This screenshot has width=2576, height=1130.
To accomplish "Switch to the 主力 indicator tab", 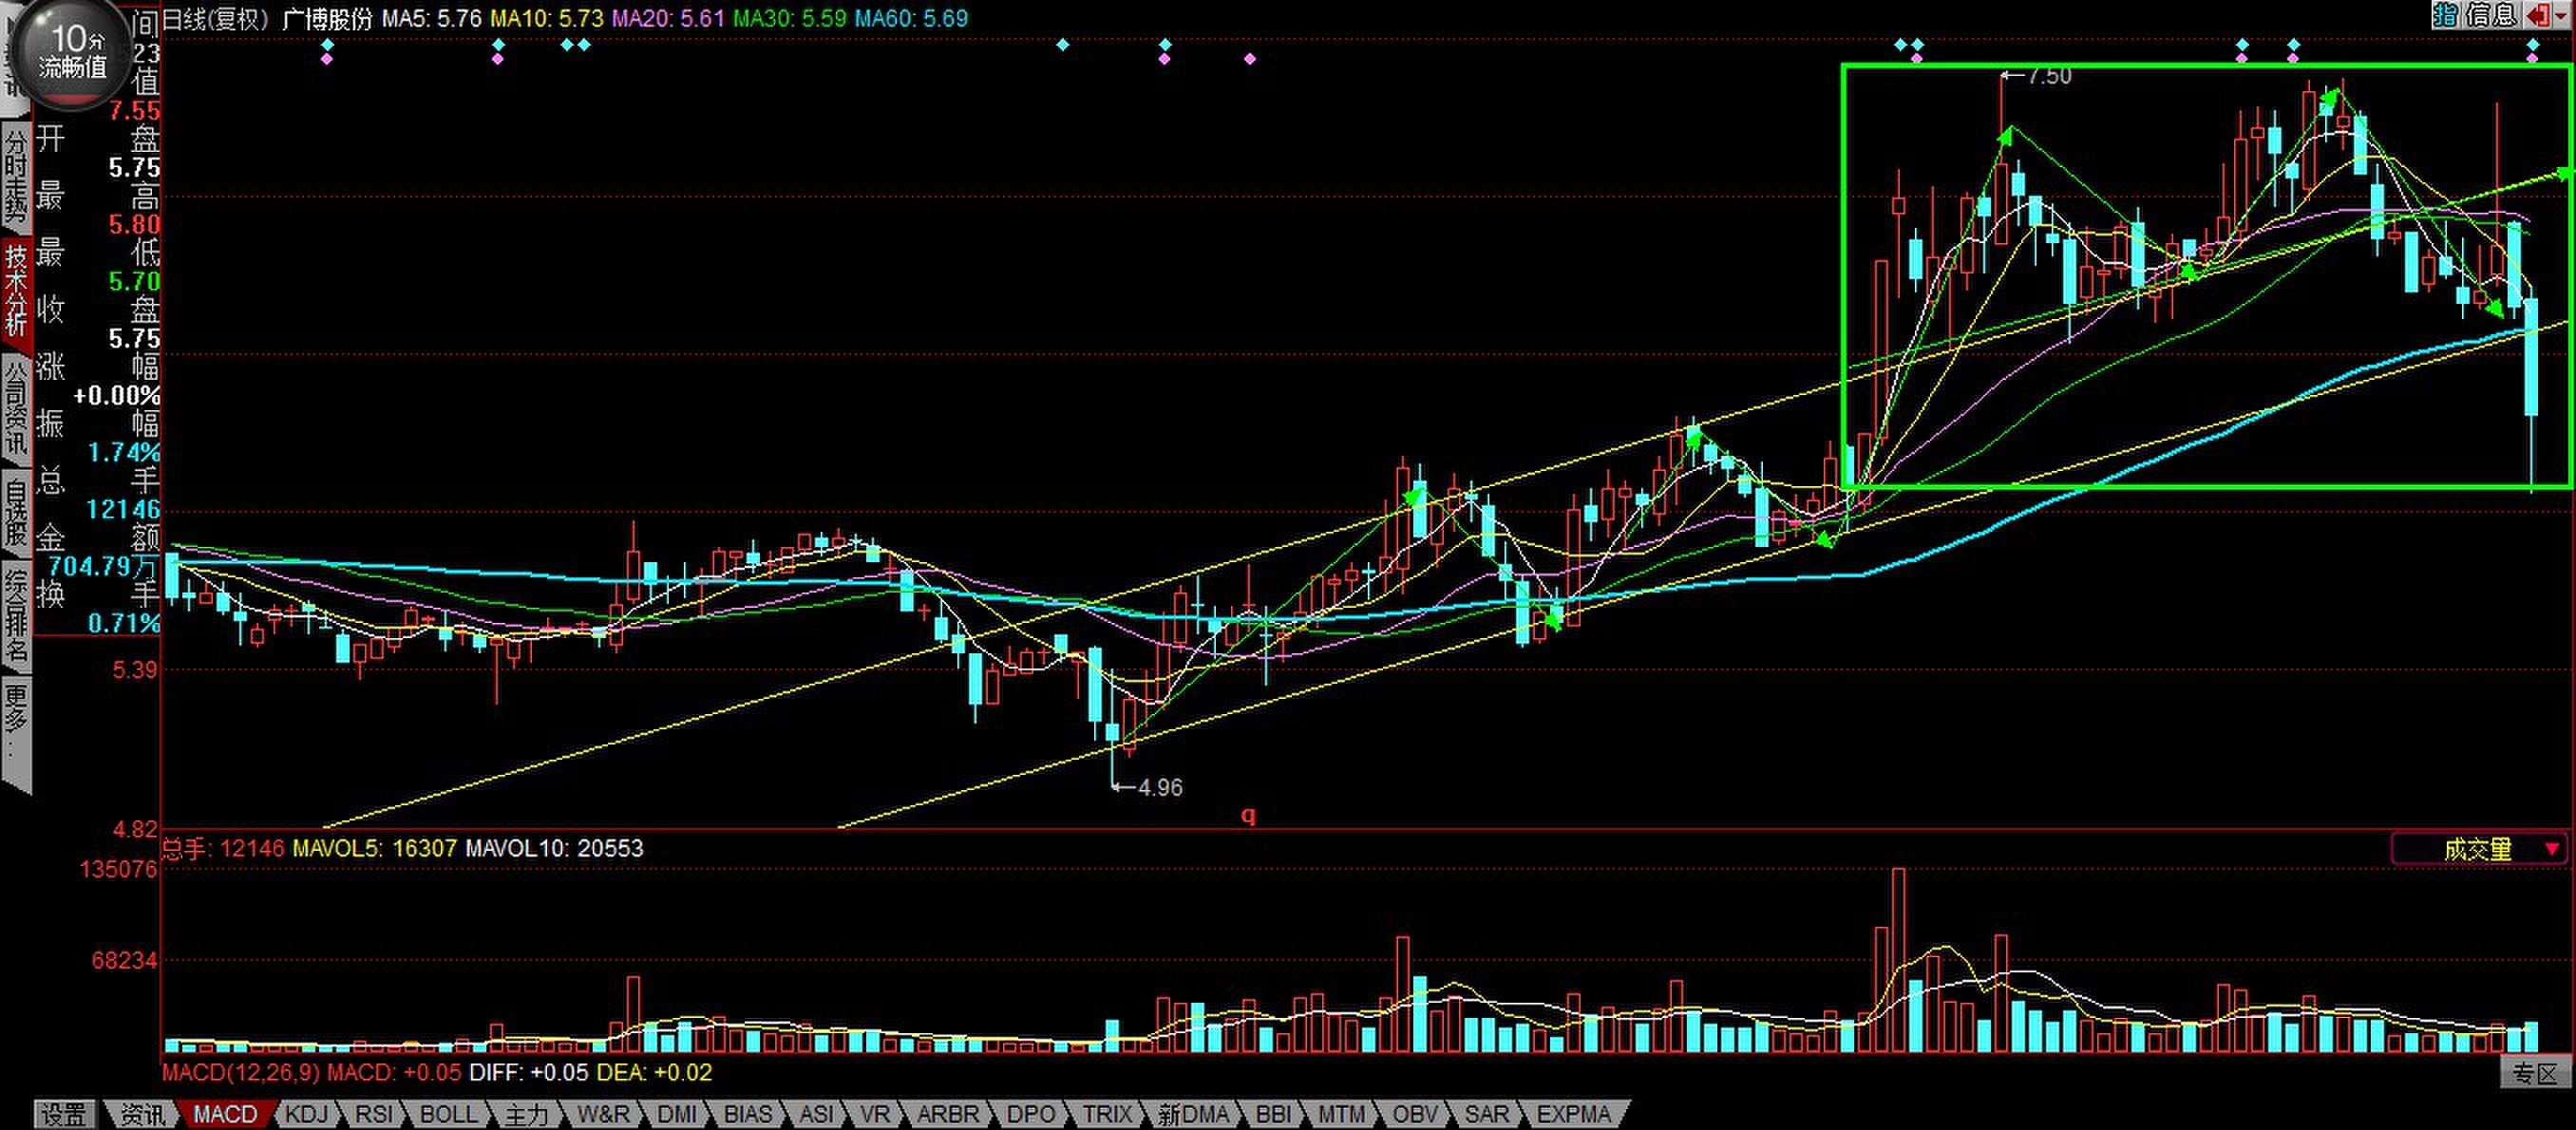I will pyautogui.click(x=526, y=1114).
